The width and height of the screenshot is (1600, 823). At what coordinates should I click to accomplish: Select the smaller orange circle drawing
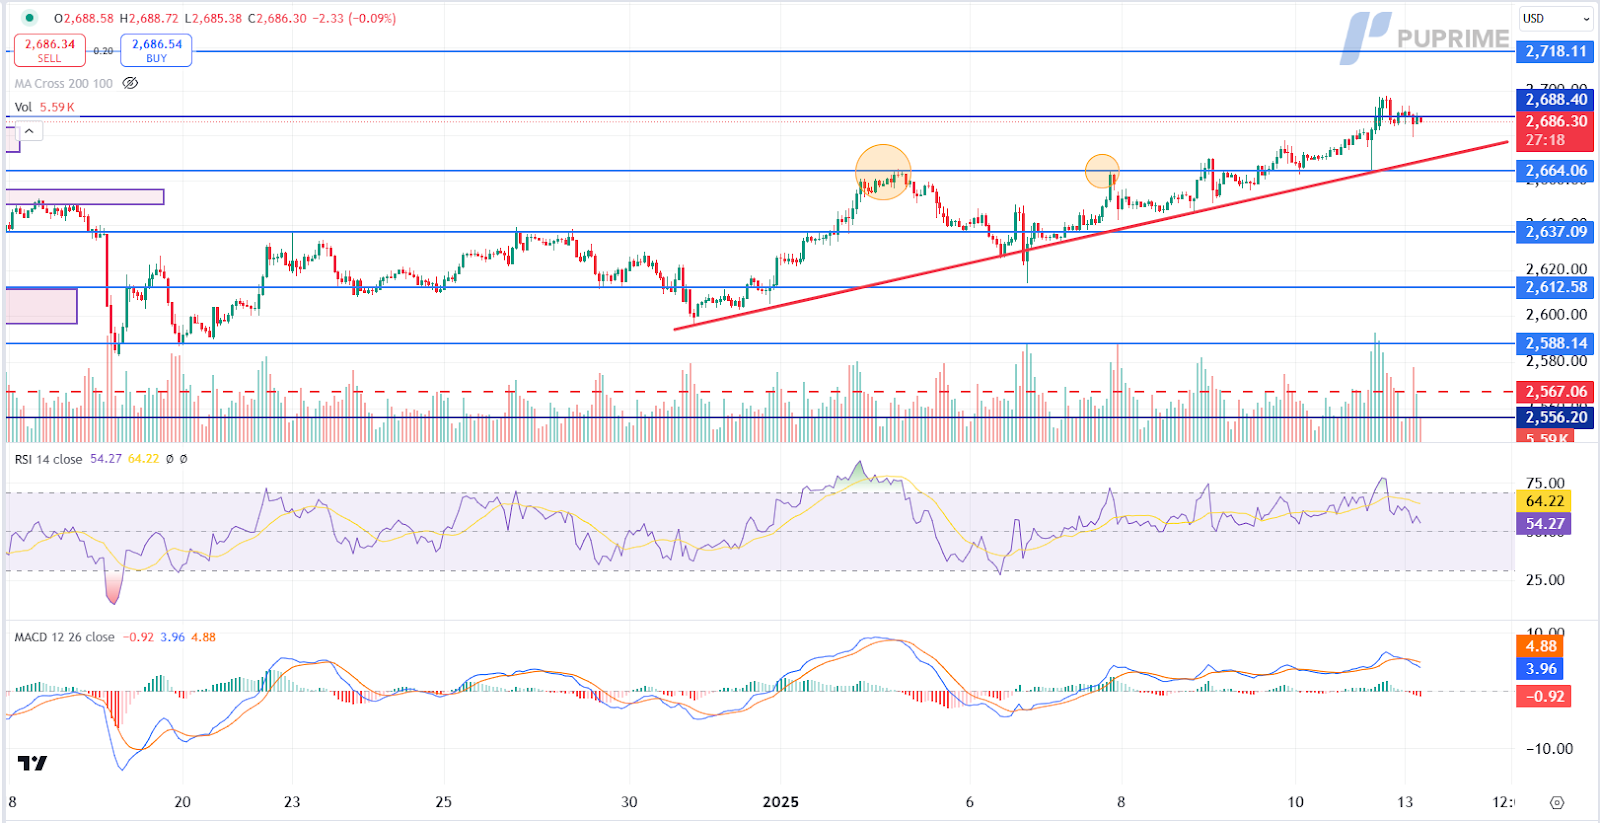pos(1102,171)
